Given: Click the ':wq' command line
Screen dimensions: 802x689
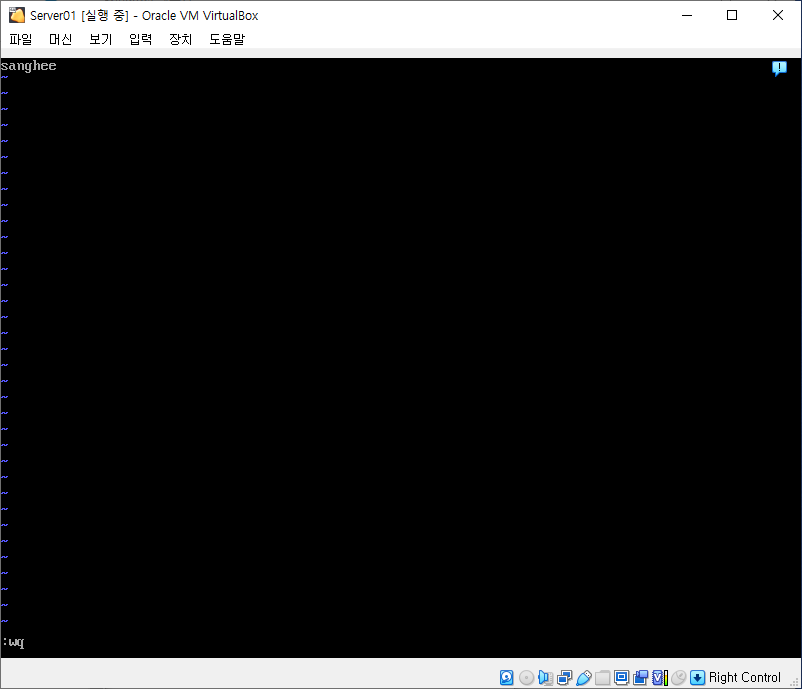Looking at the screenshot, I should pyautogui.click(x=13, y=641).
